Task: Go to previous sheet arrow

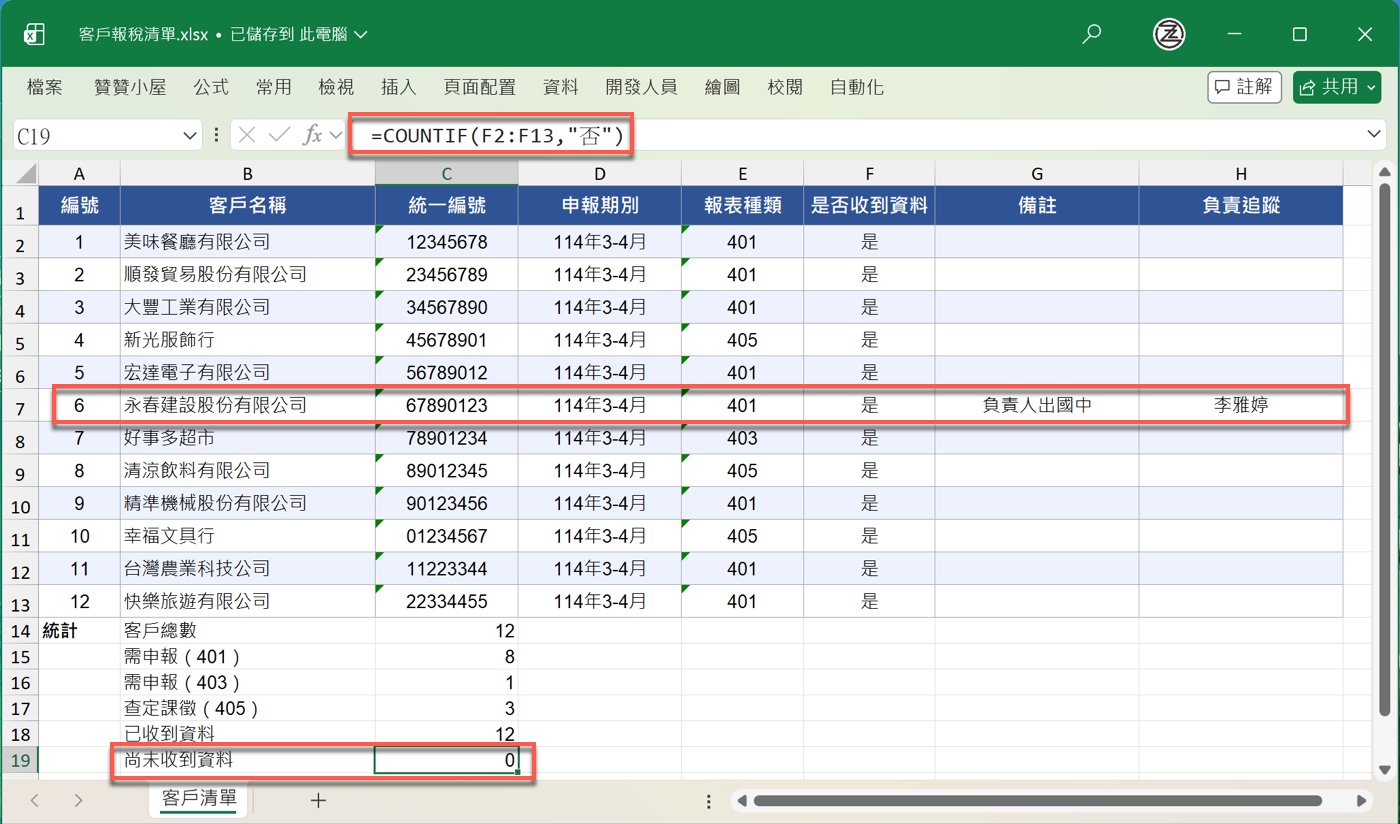Action: point(35,800)
